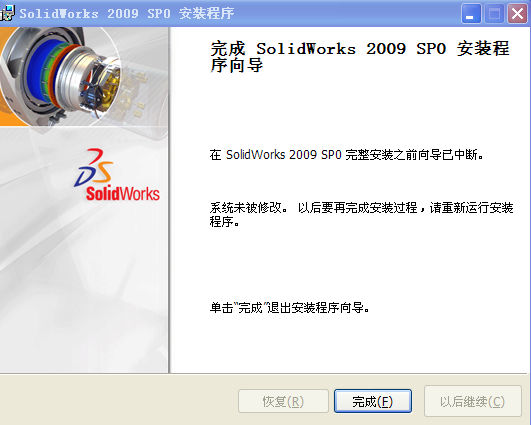Click the 单击完成退出安装程序向导 instruction text

[290, 307]
